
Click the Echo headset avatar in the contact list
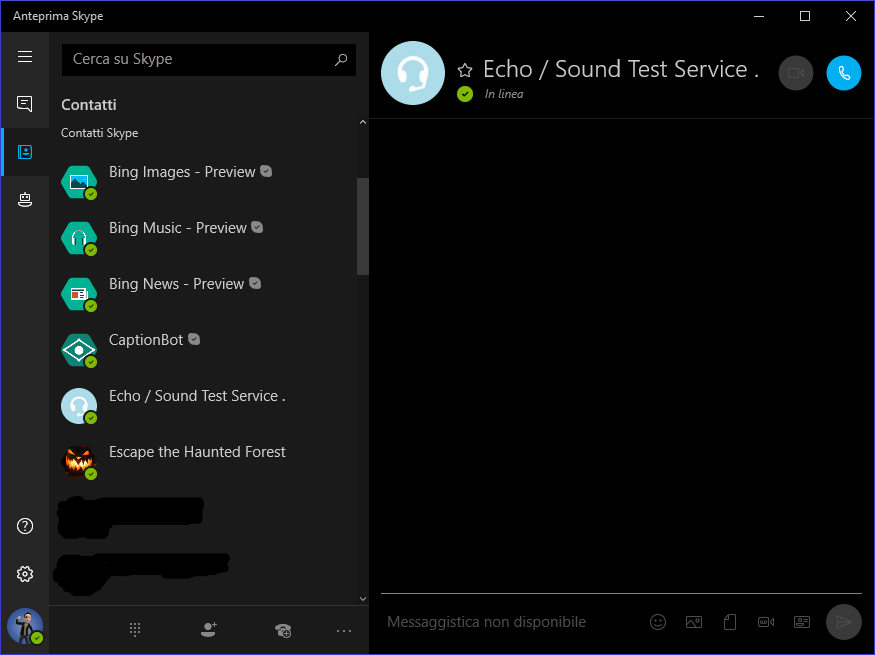[79, 406]
